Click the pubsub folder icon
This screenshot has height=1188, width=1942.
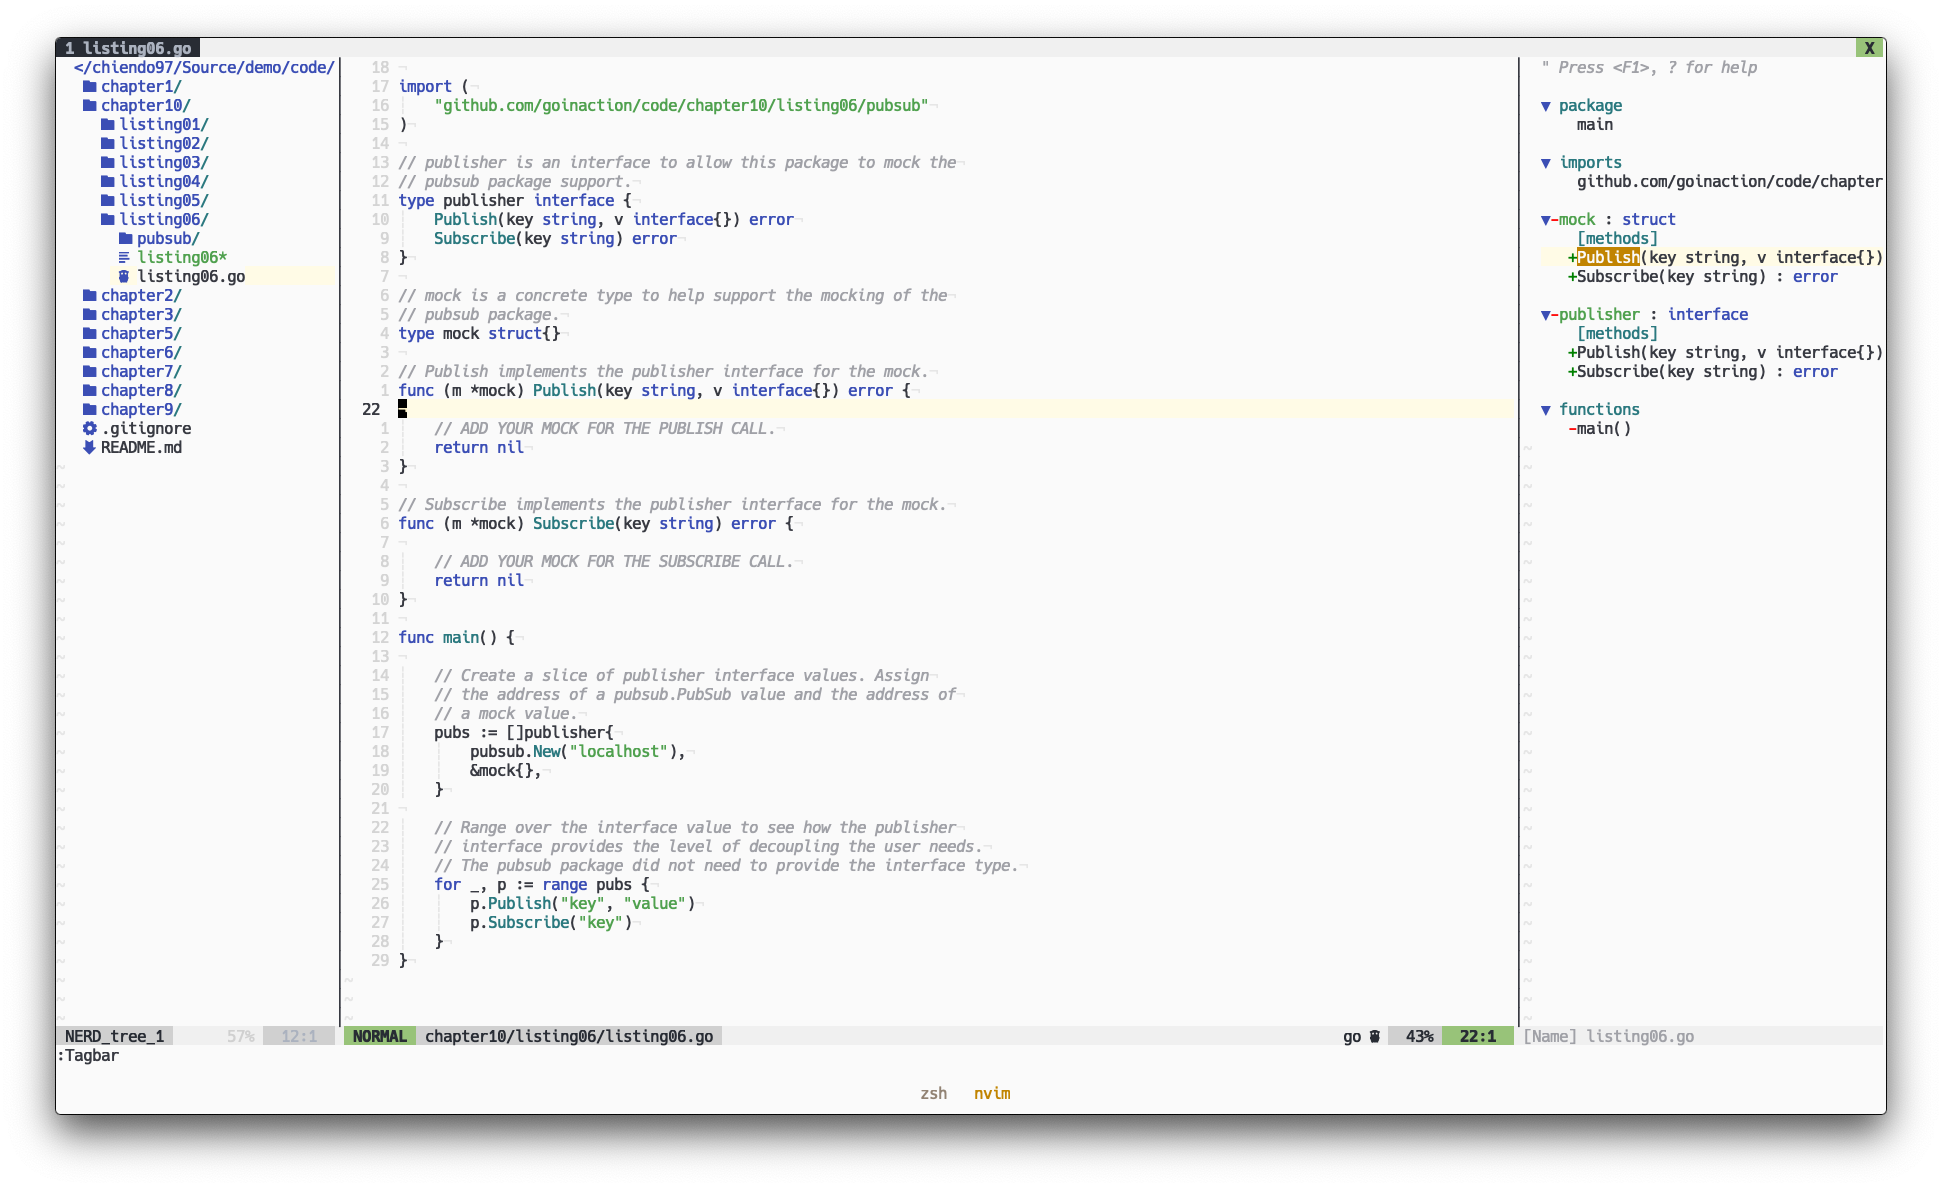click(125, 238)
